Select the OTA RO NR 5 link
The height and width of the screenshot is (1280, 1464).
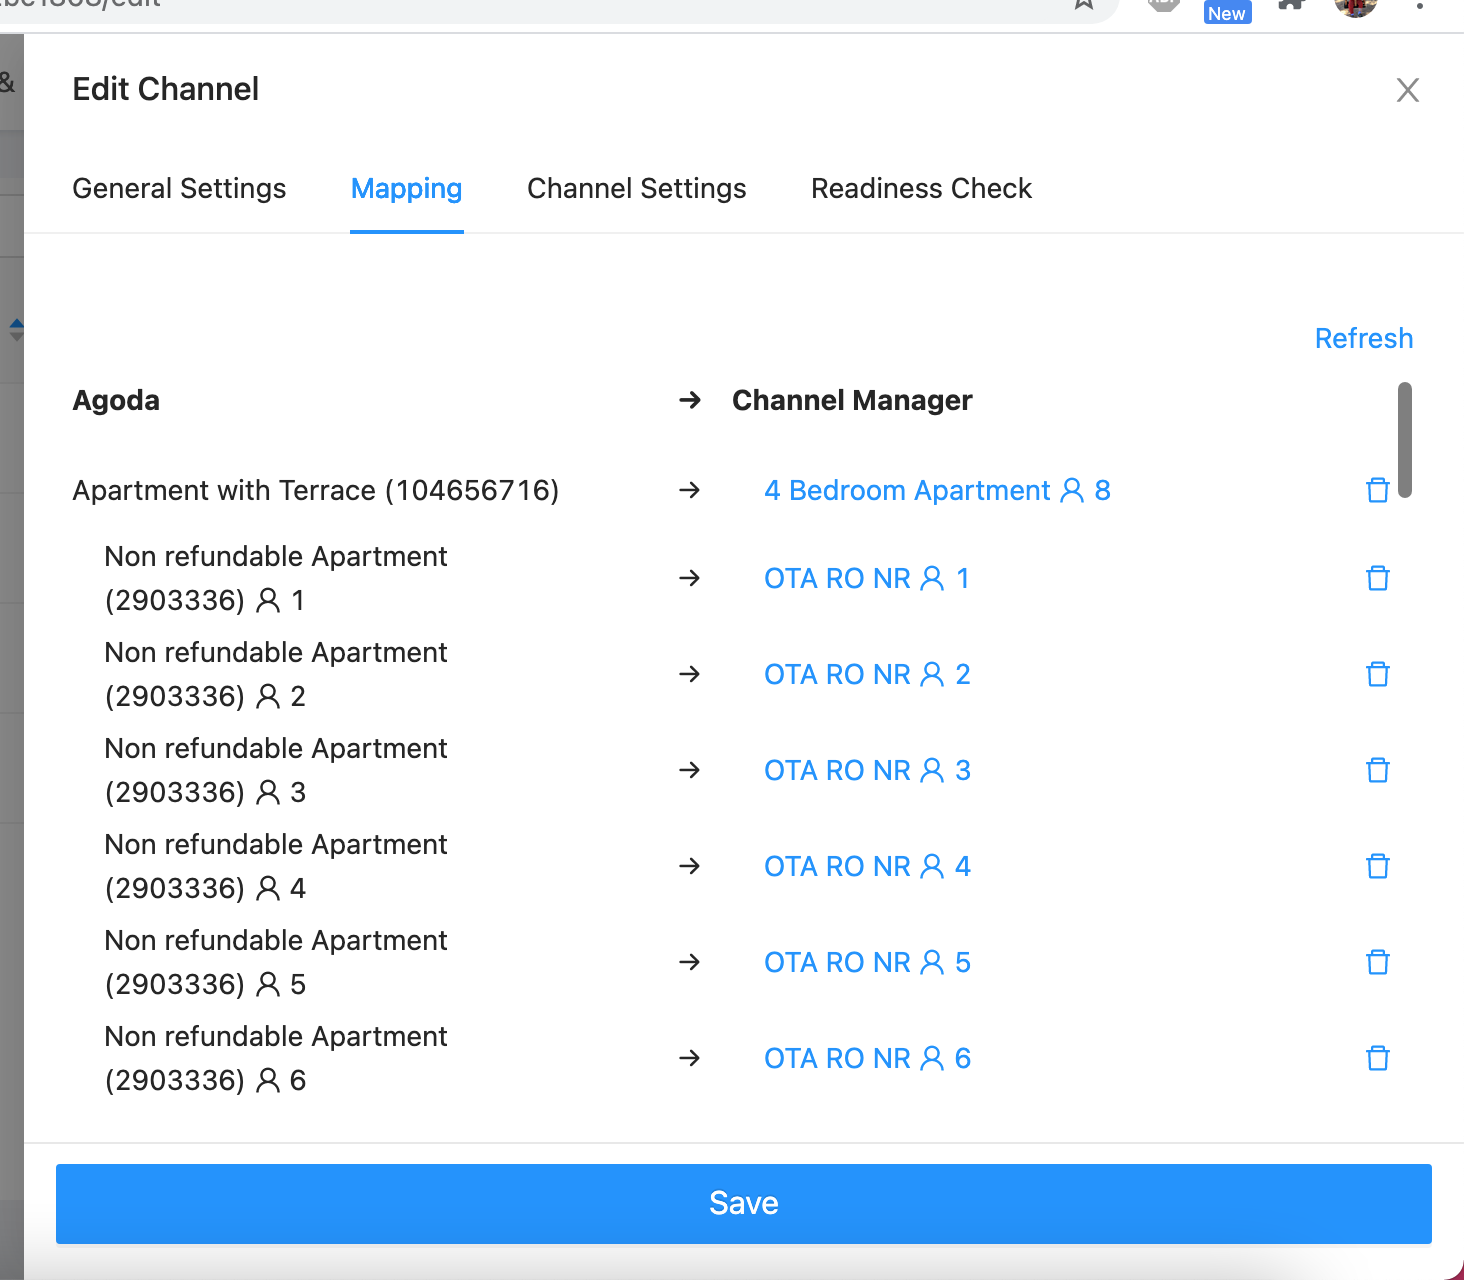click(x=867, y=962)
